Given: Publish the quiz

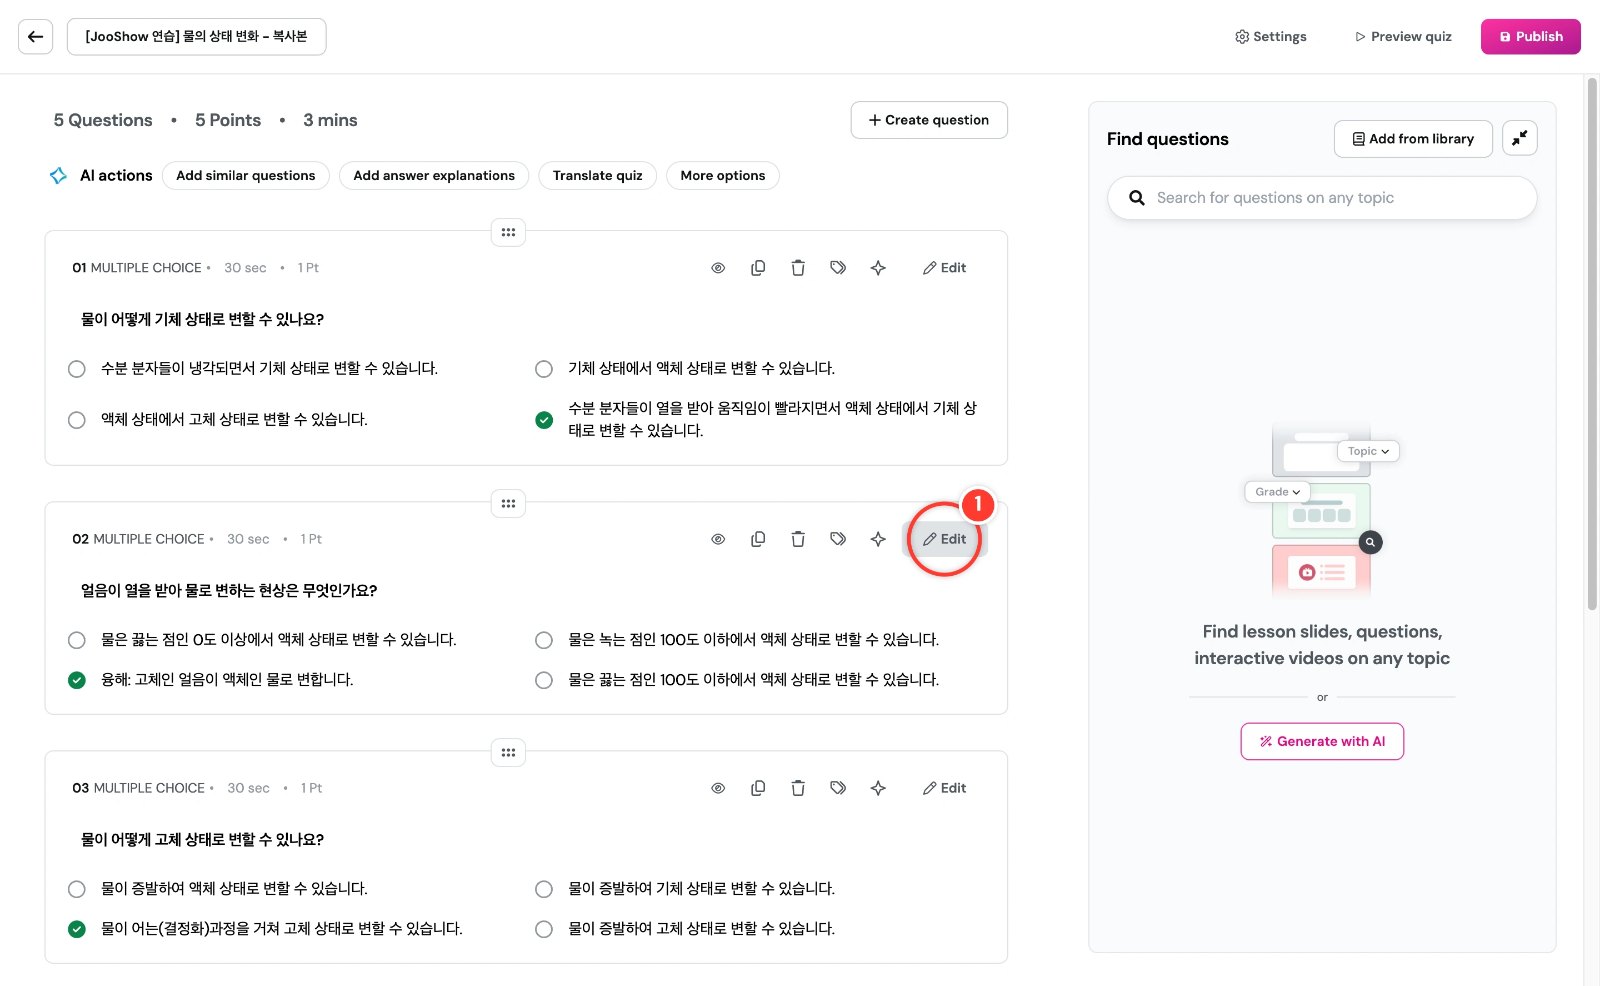Looking at the screenshot, I should [1531, 37].
